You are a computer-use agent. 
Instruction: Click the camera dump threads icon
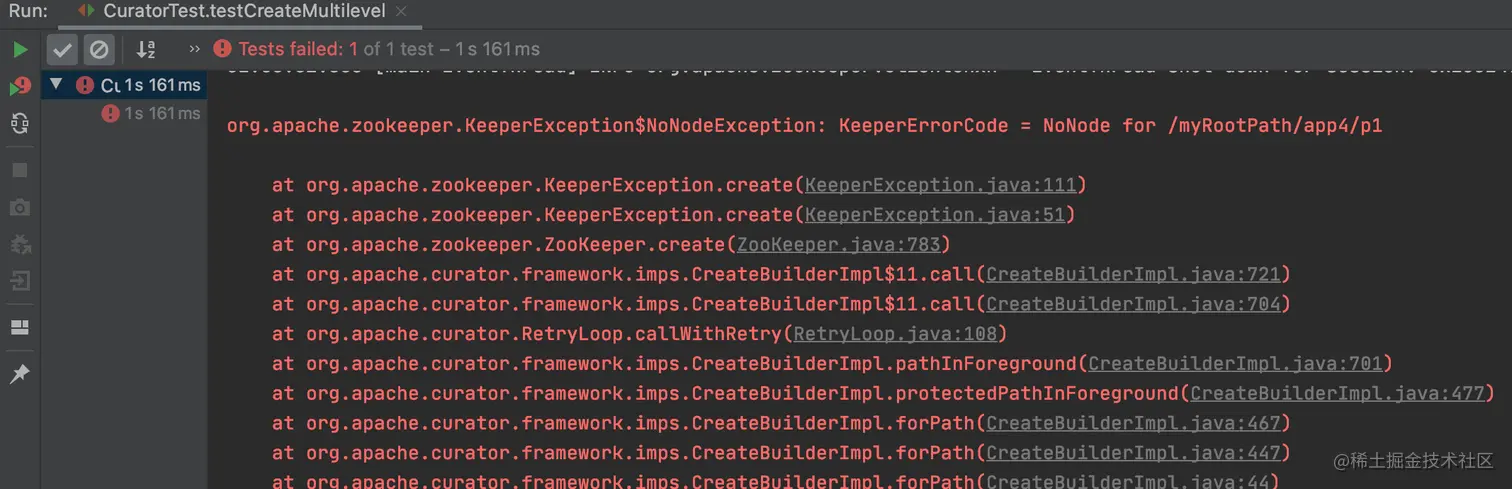[20, 207]
